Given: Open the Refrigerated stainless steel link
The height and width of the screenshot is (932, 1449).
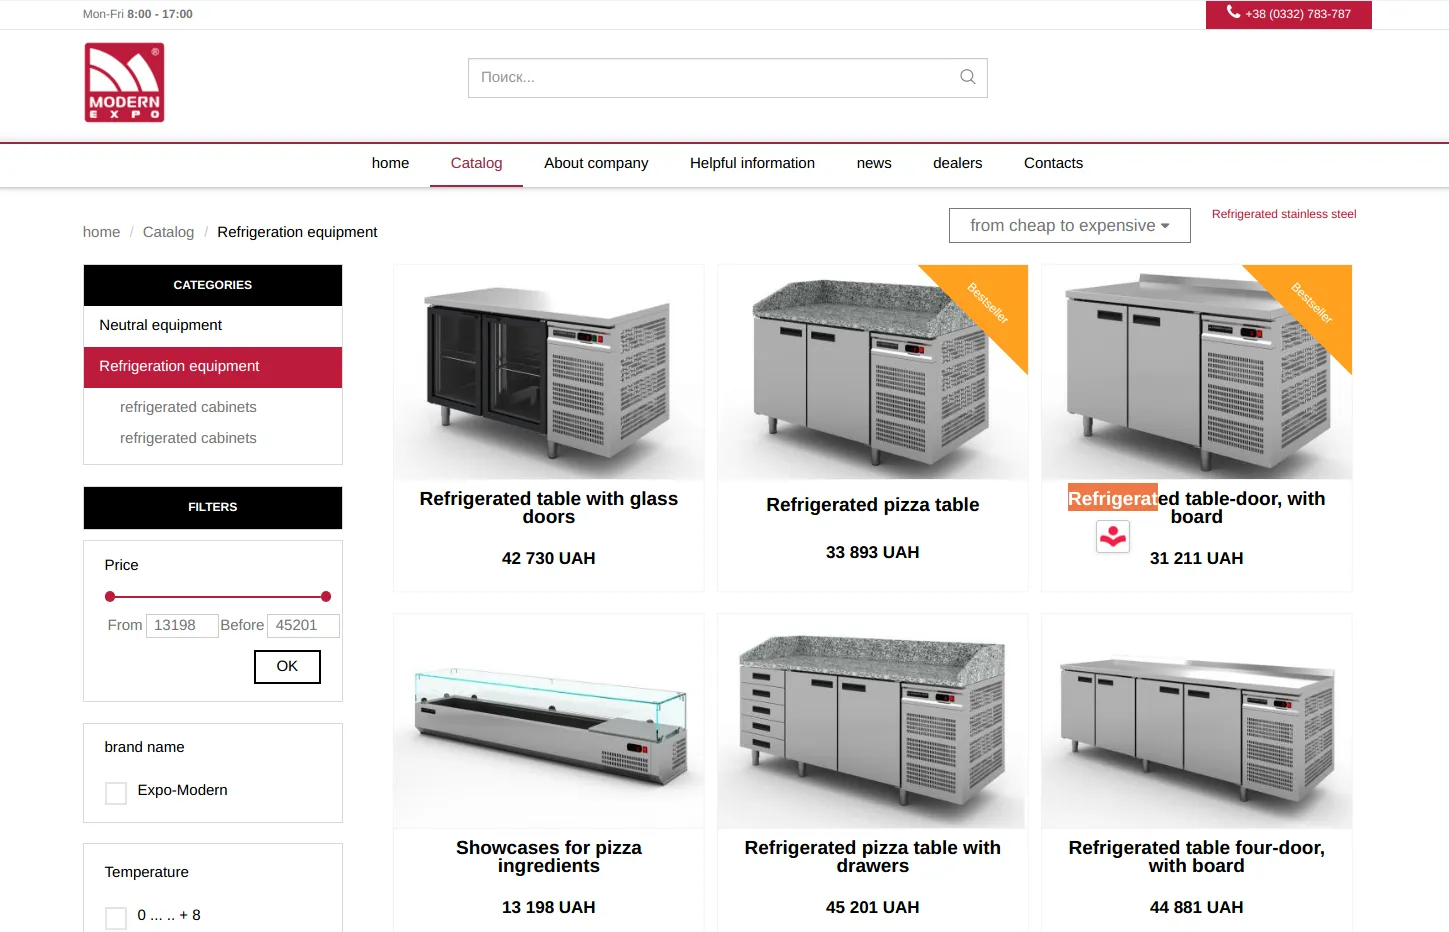Looking at the screenshot, I should (1284, 214).
